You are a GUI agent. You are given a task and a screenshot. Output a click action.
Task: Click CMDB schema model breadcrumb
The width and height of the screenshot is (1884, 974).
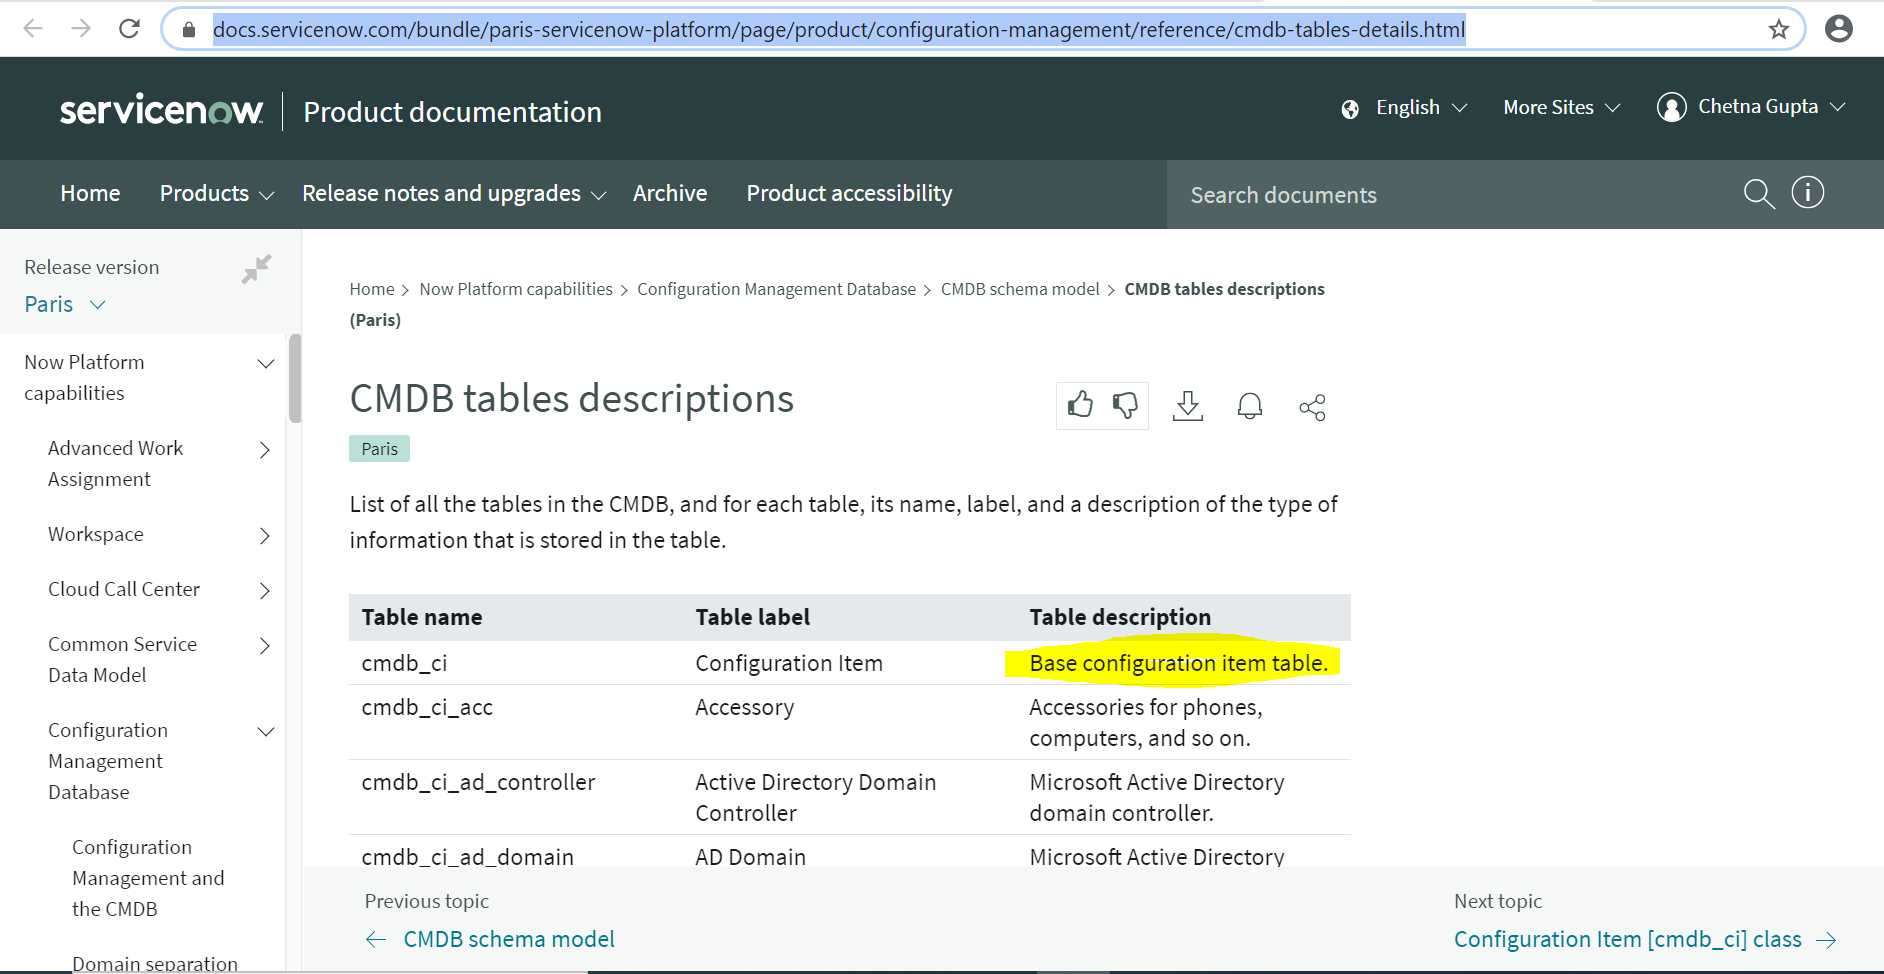(1020, 289)
